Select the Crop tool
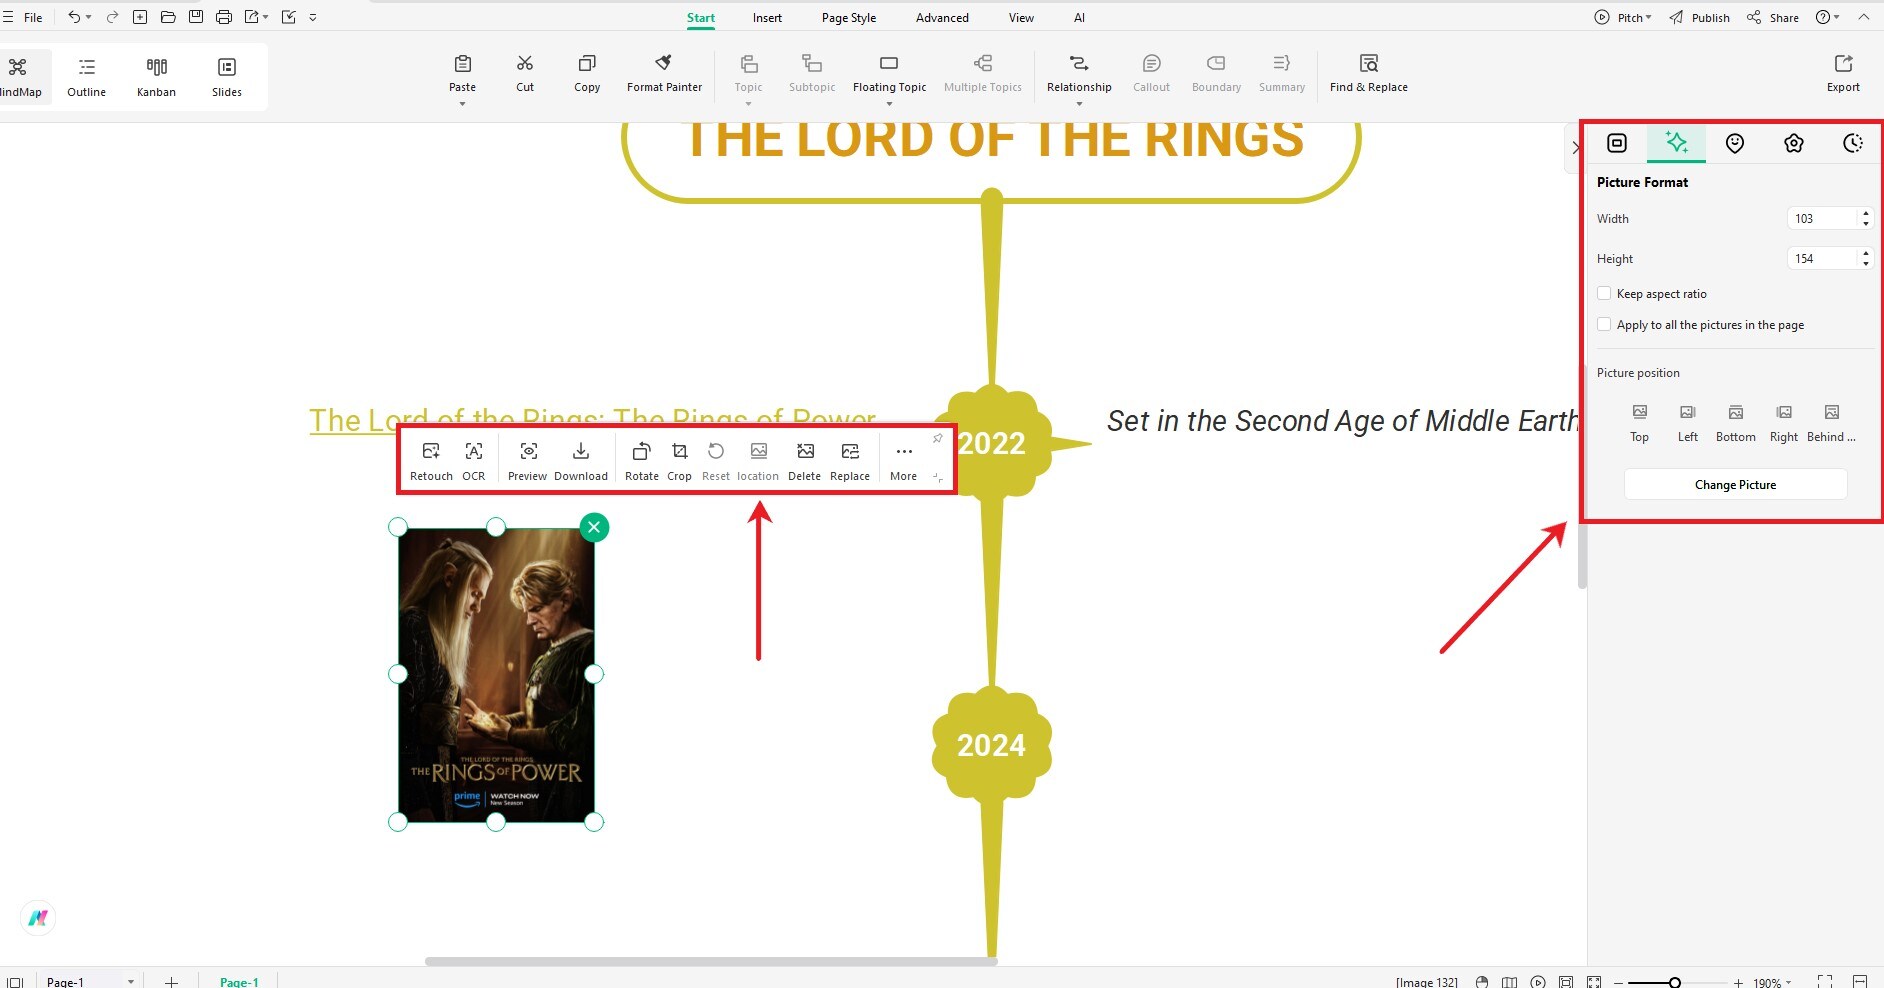The image size is (1884, 988). click(x=680, y=461)
